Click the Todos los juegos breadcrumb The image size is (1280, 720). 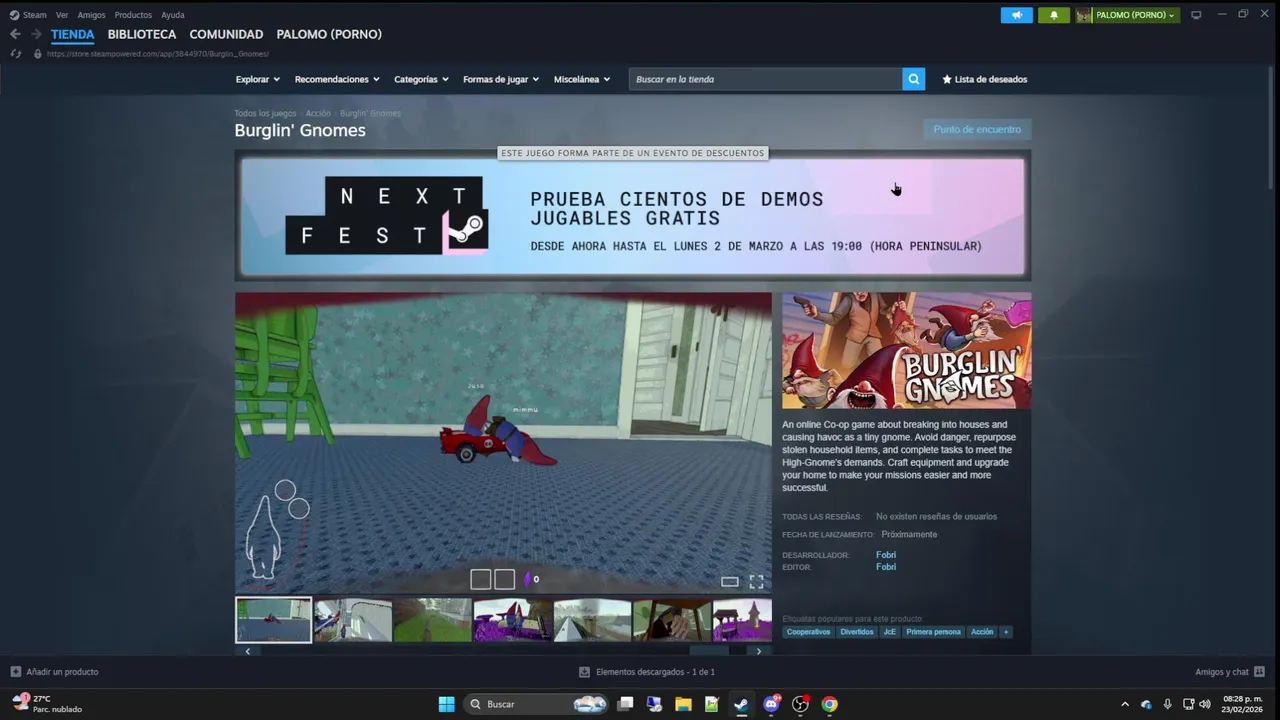(x=265, y=113)
